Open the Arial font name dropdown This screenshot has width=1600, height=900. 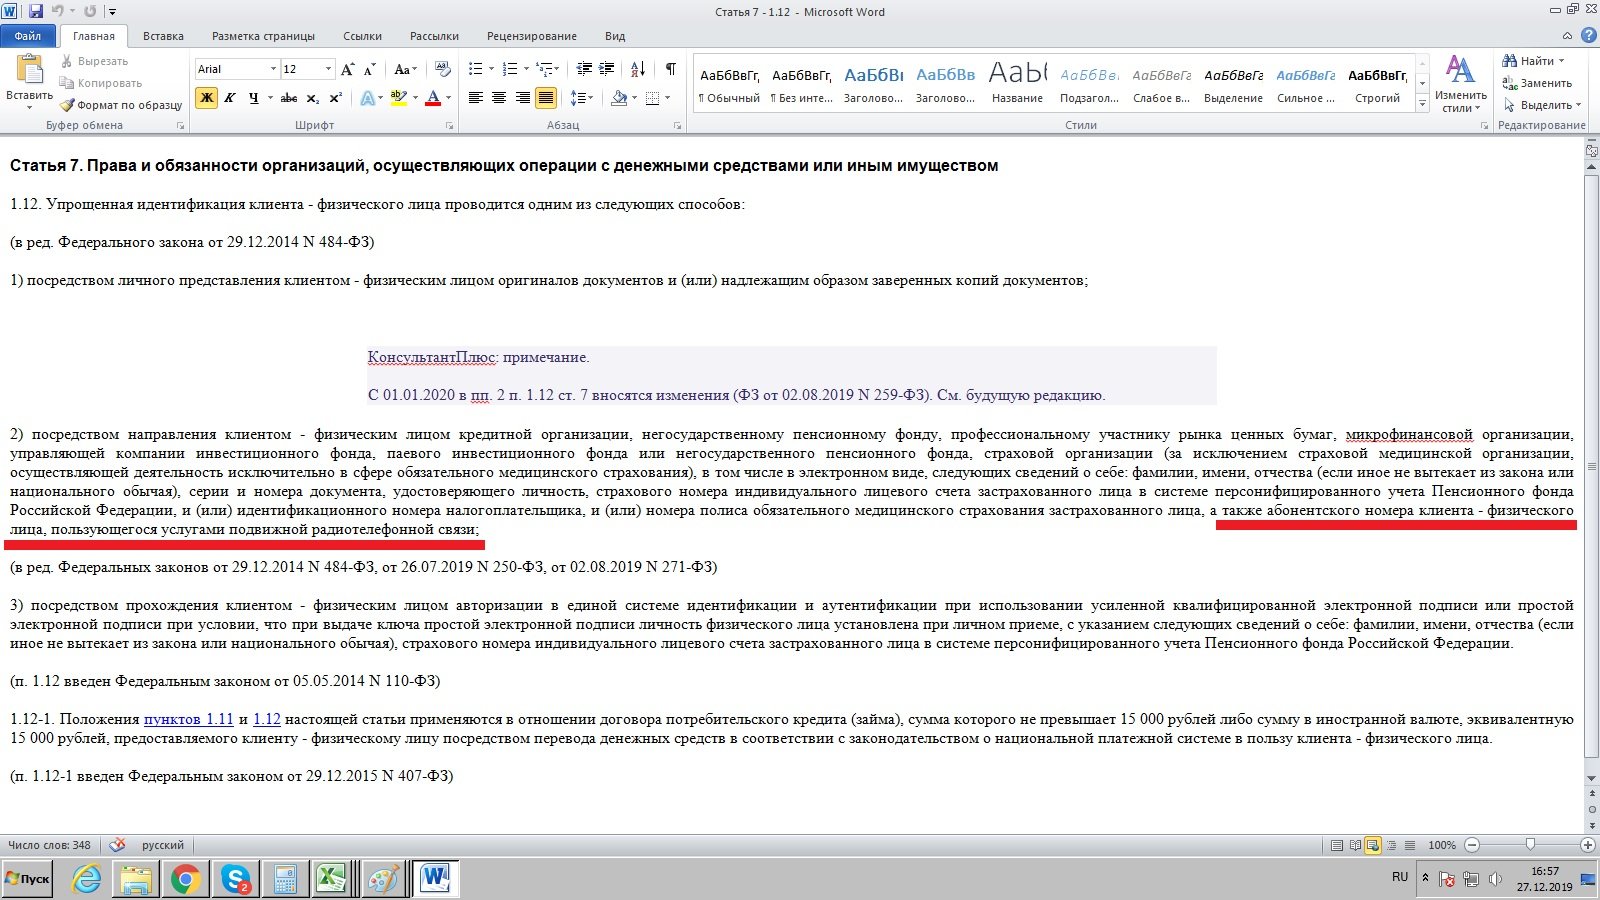coord(273,69)
